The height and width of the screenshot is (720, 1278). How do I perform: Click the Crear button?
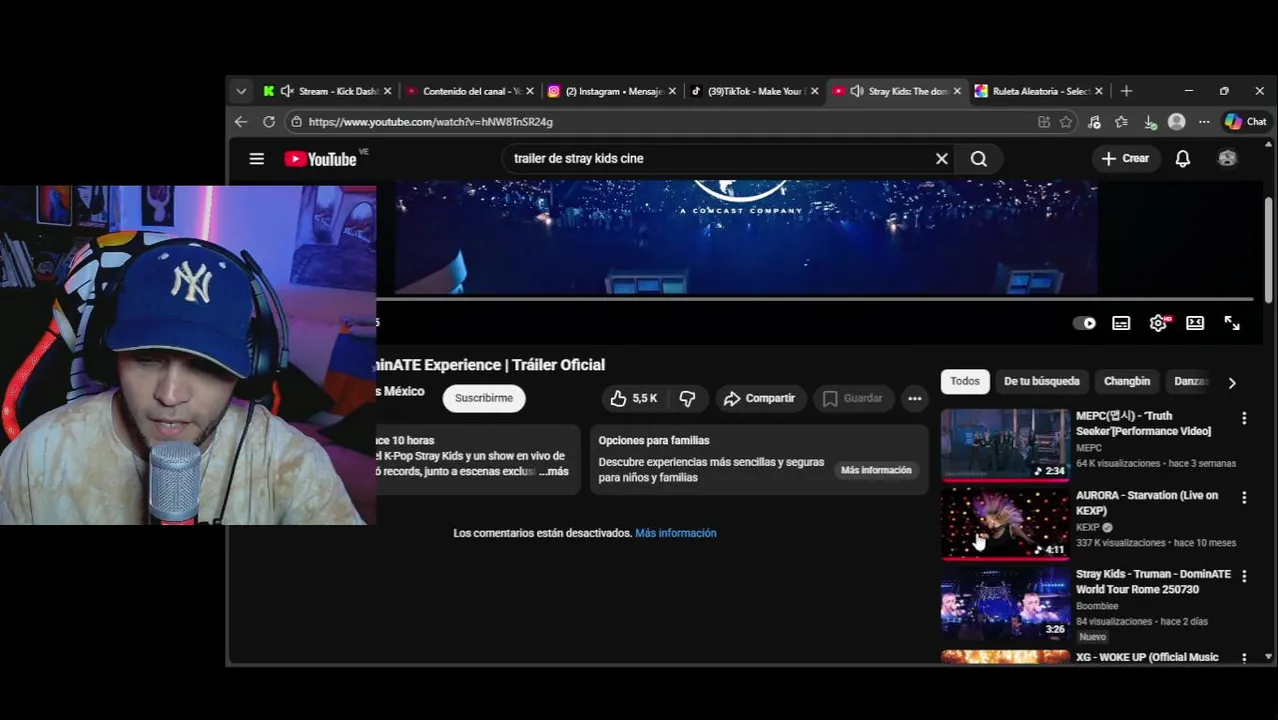[x=1126, y=159]
